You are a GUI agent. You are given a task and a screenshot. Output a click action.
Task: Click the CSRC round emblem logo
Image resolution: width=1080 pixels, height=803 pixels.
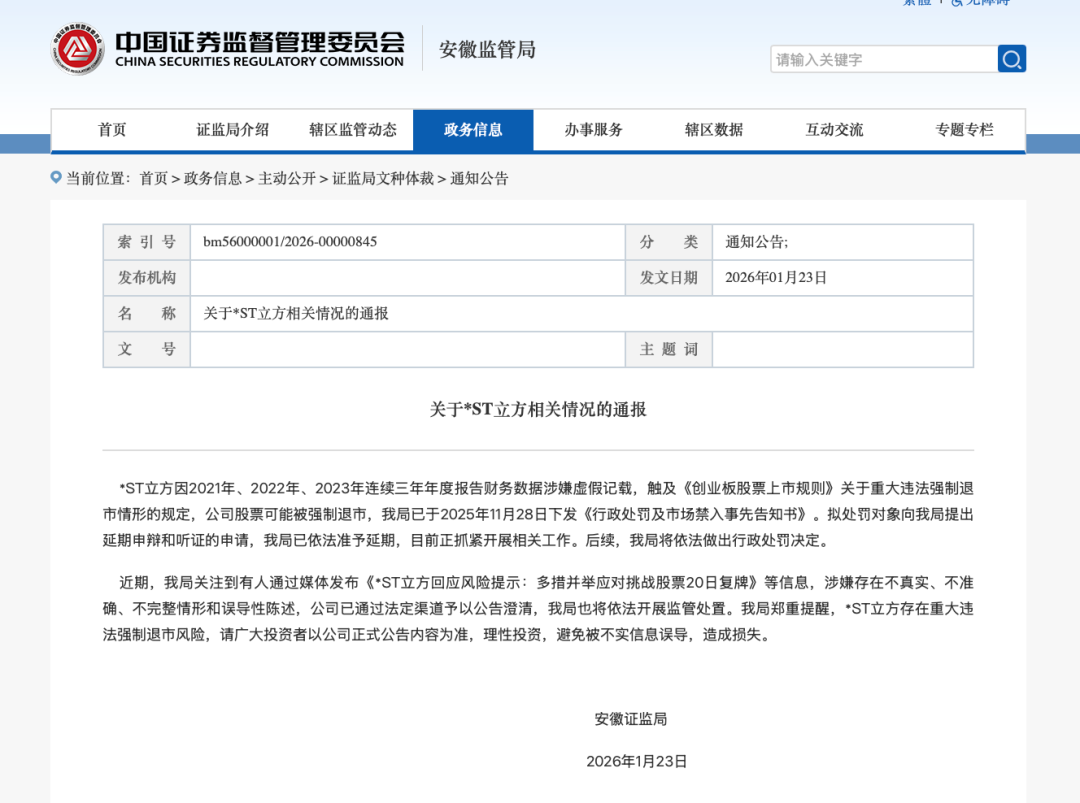point(77,49)
